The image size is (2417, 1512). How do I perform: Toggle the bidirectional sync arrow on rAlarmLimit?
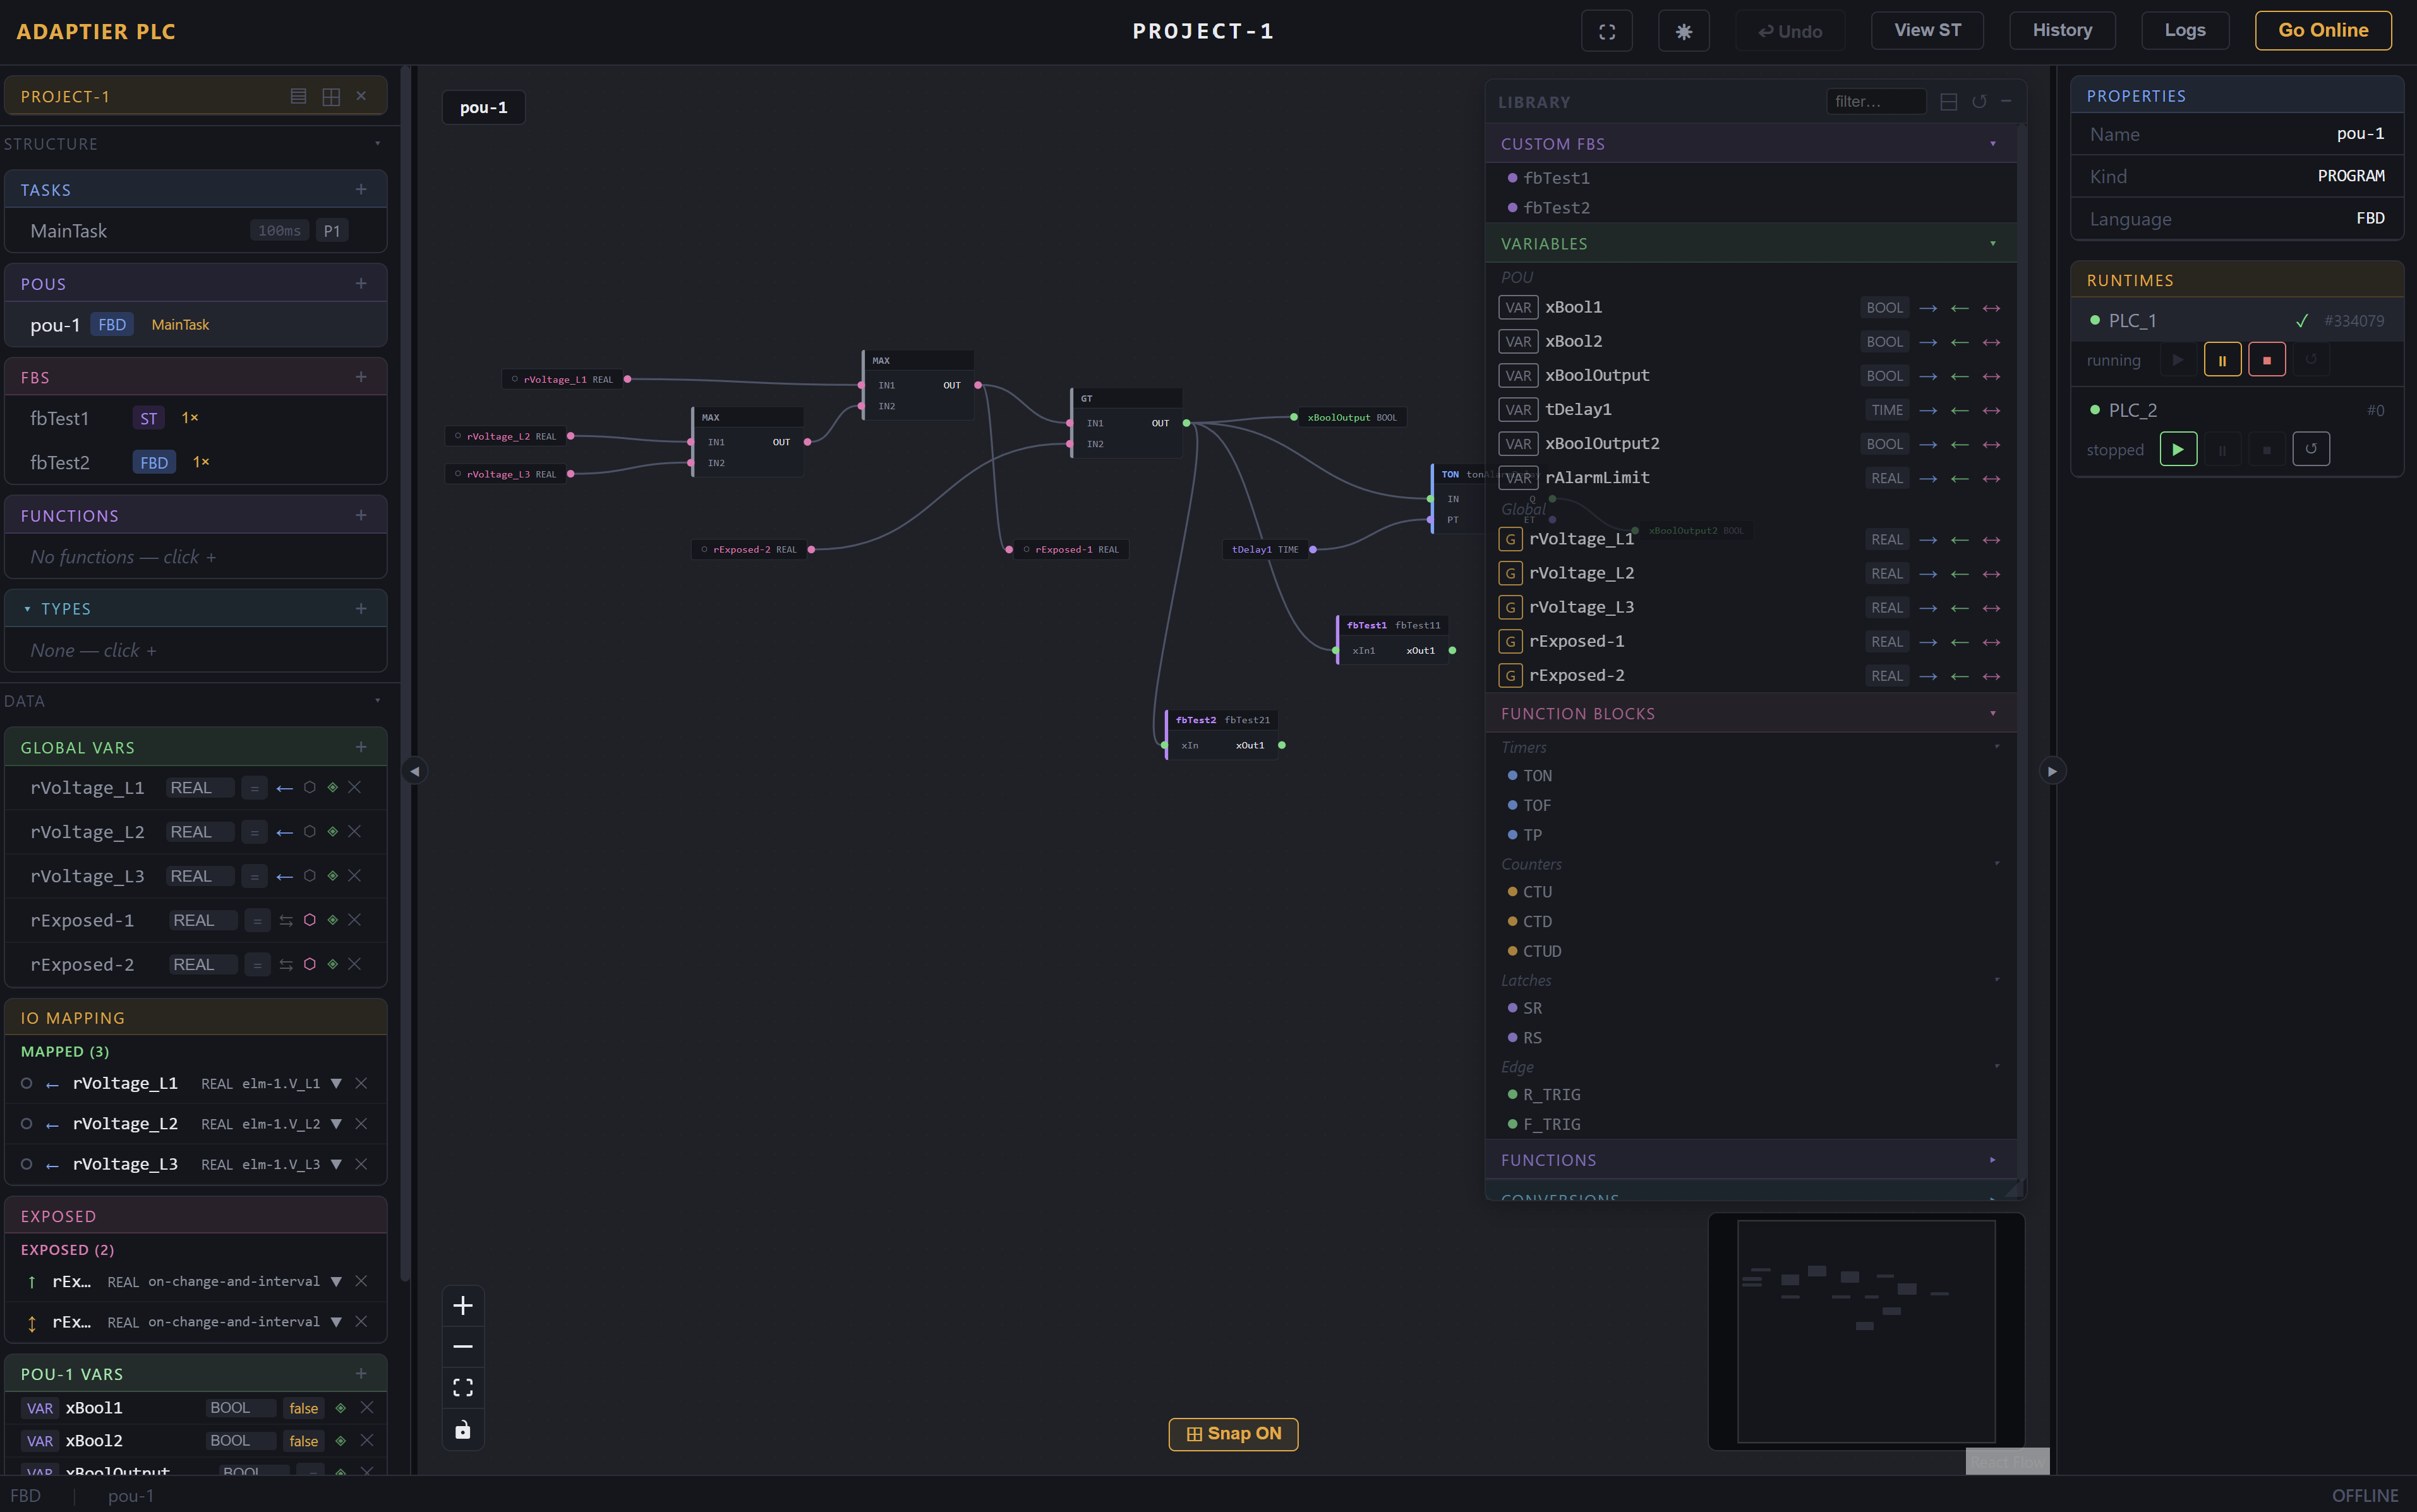click(1991, 478)
